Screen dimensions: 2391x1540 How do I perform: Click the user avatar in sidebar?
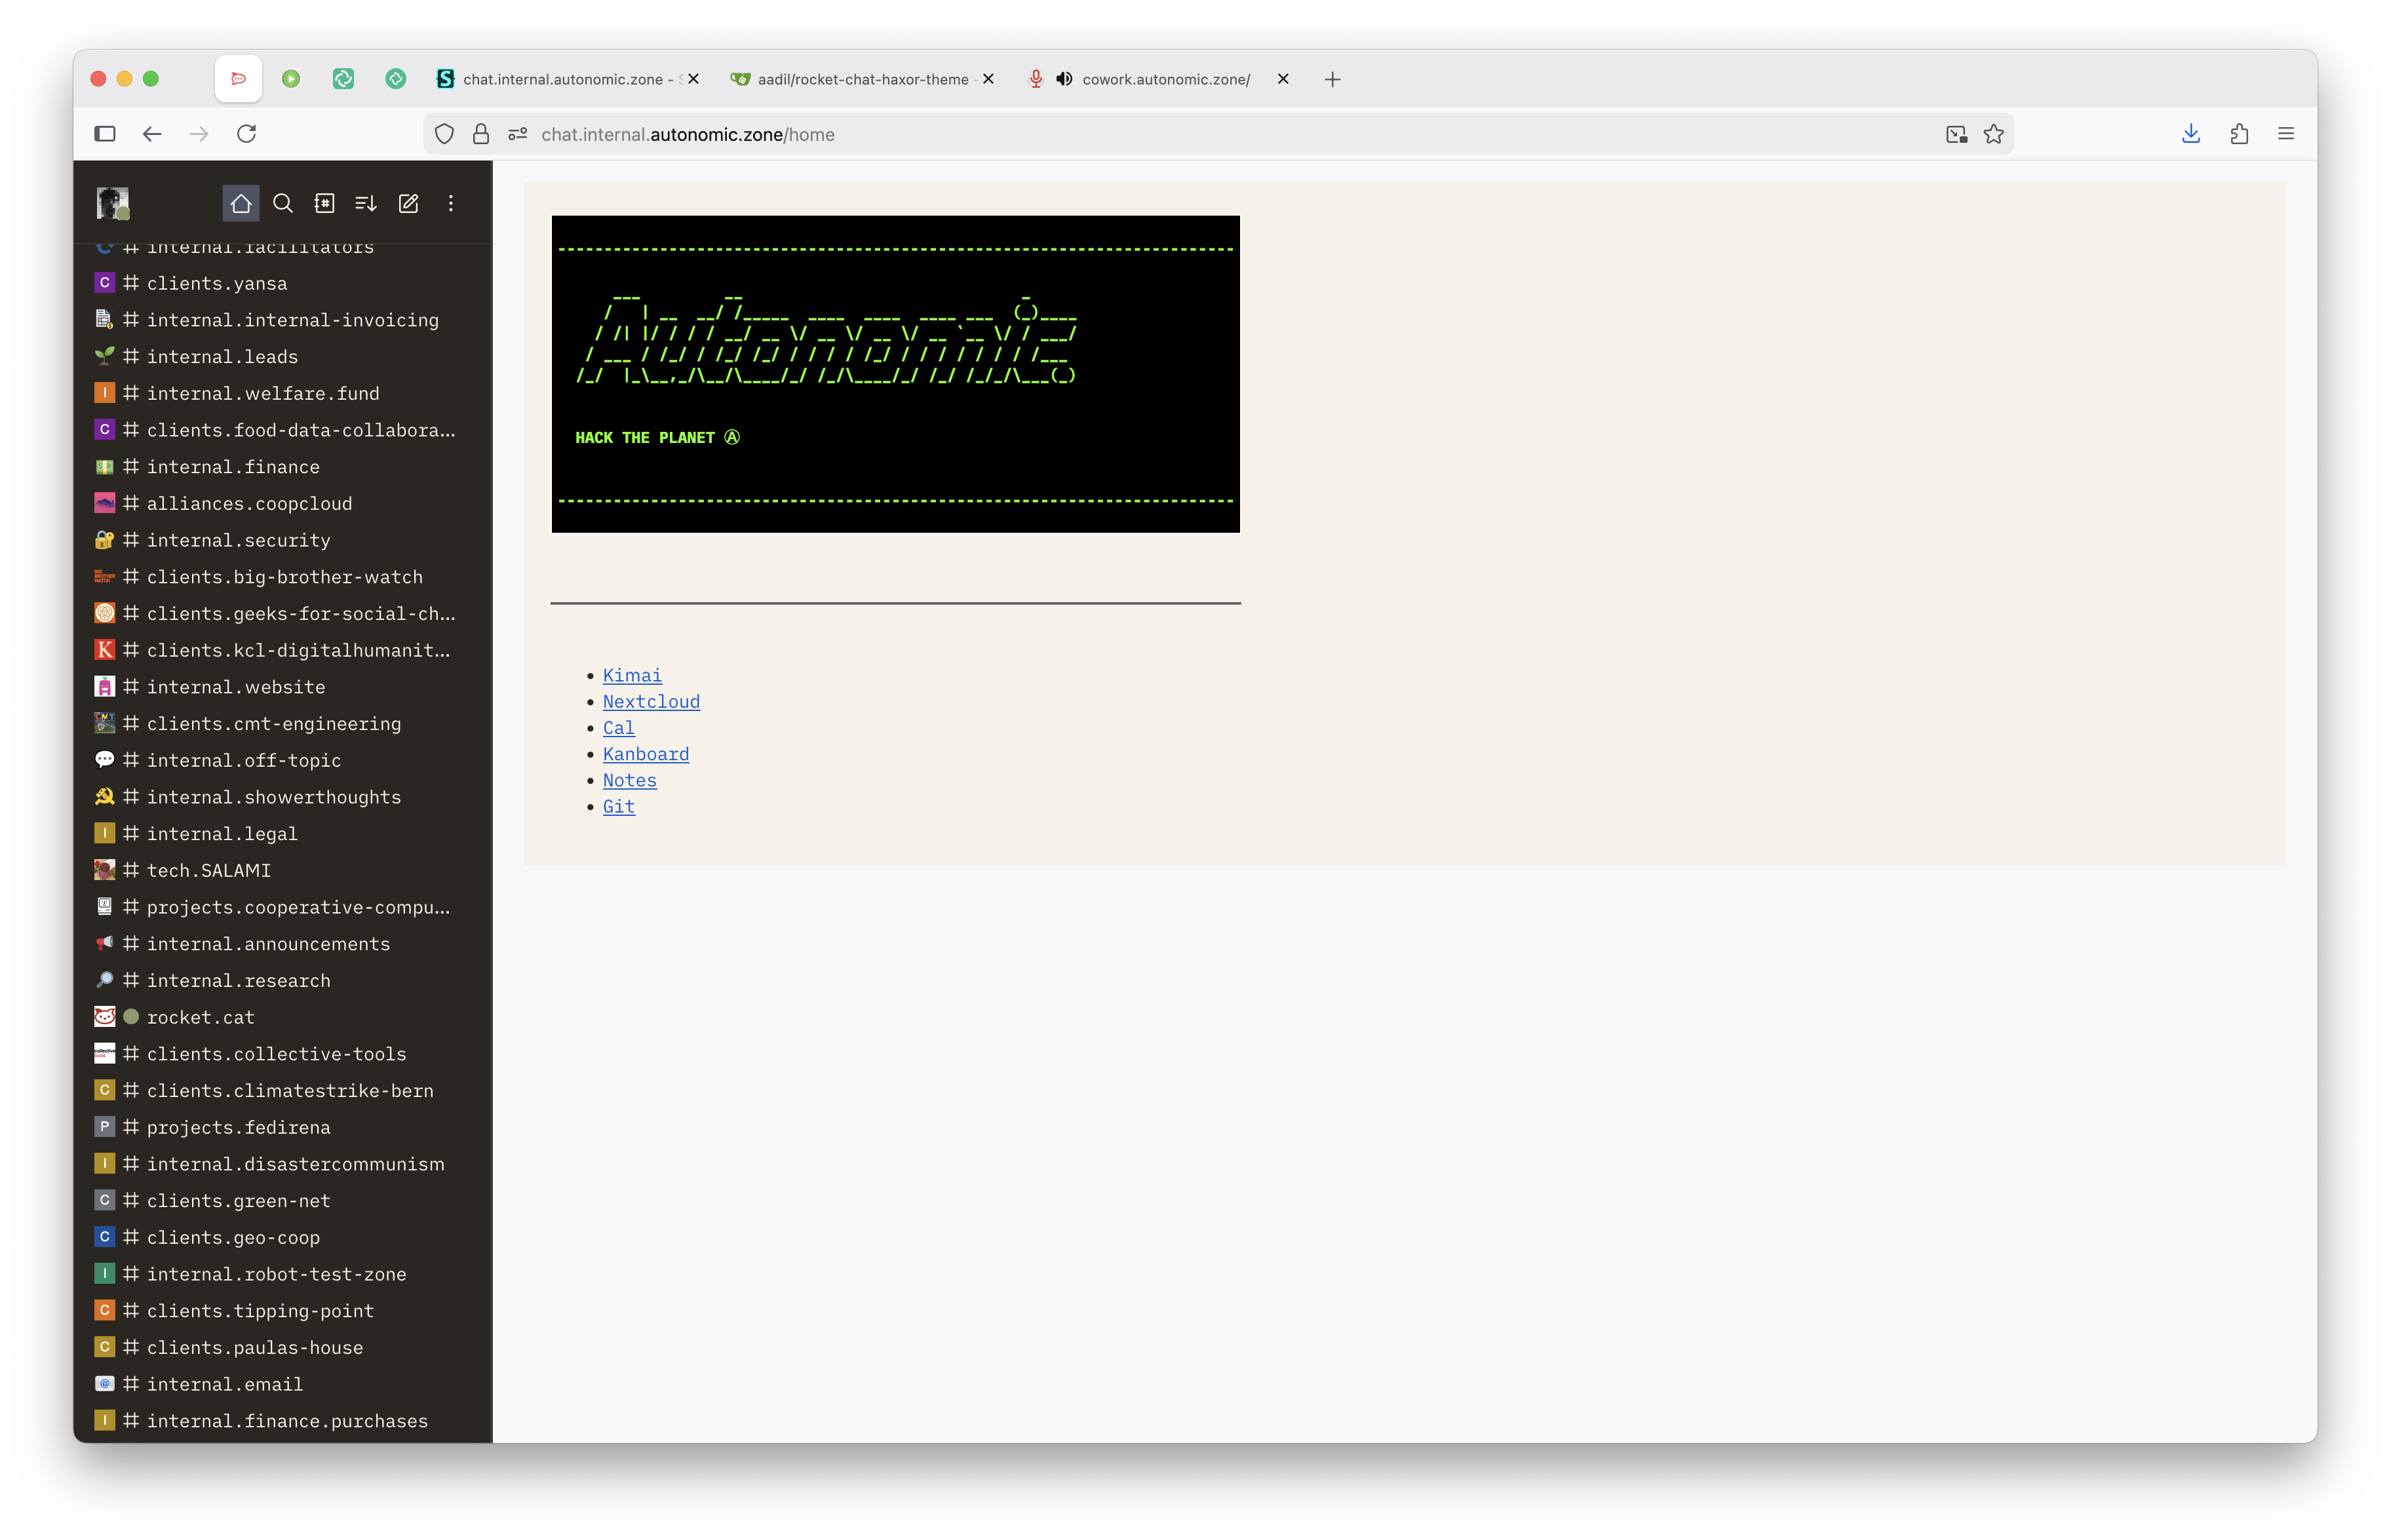click(x=112, y=203)
